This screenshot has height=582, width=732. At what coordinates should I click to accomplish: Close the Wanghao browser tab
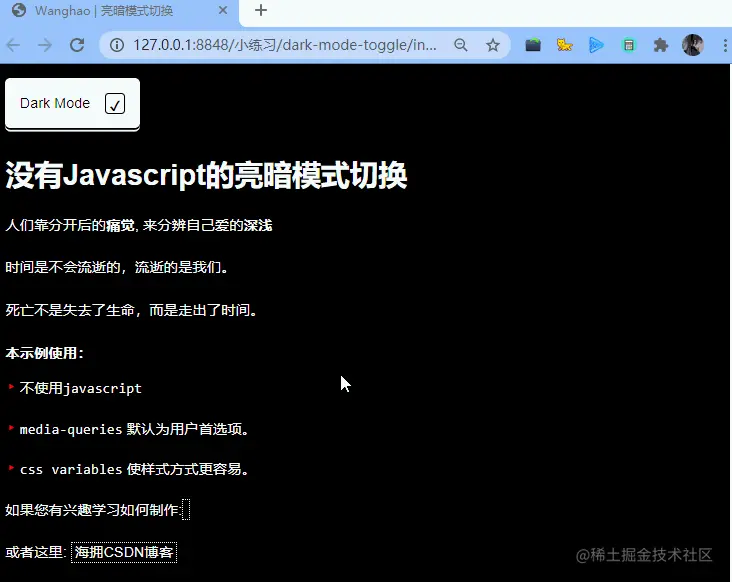point(223,10)
